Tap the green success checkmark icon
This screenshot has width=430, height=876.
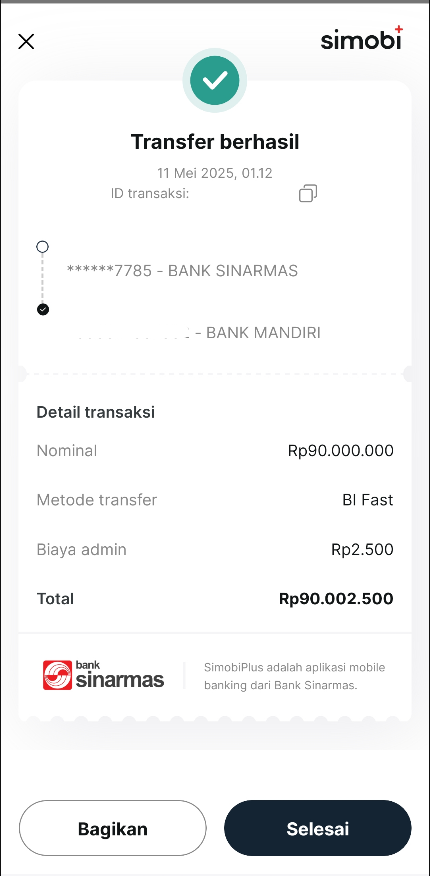tap(215, 80)
